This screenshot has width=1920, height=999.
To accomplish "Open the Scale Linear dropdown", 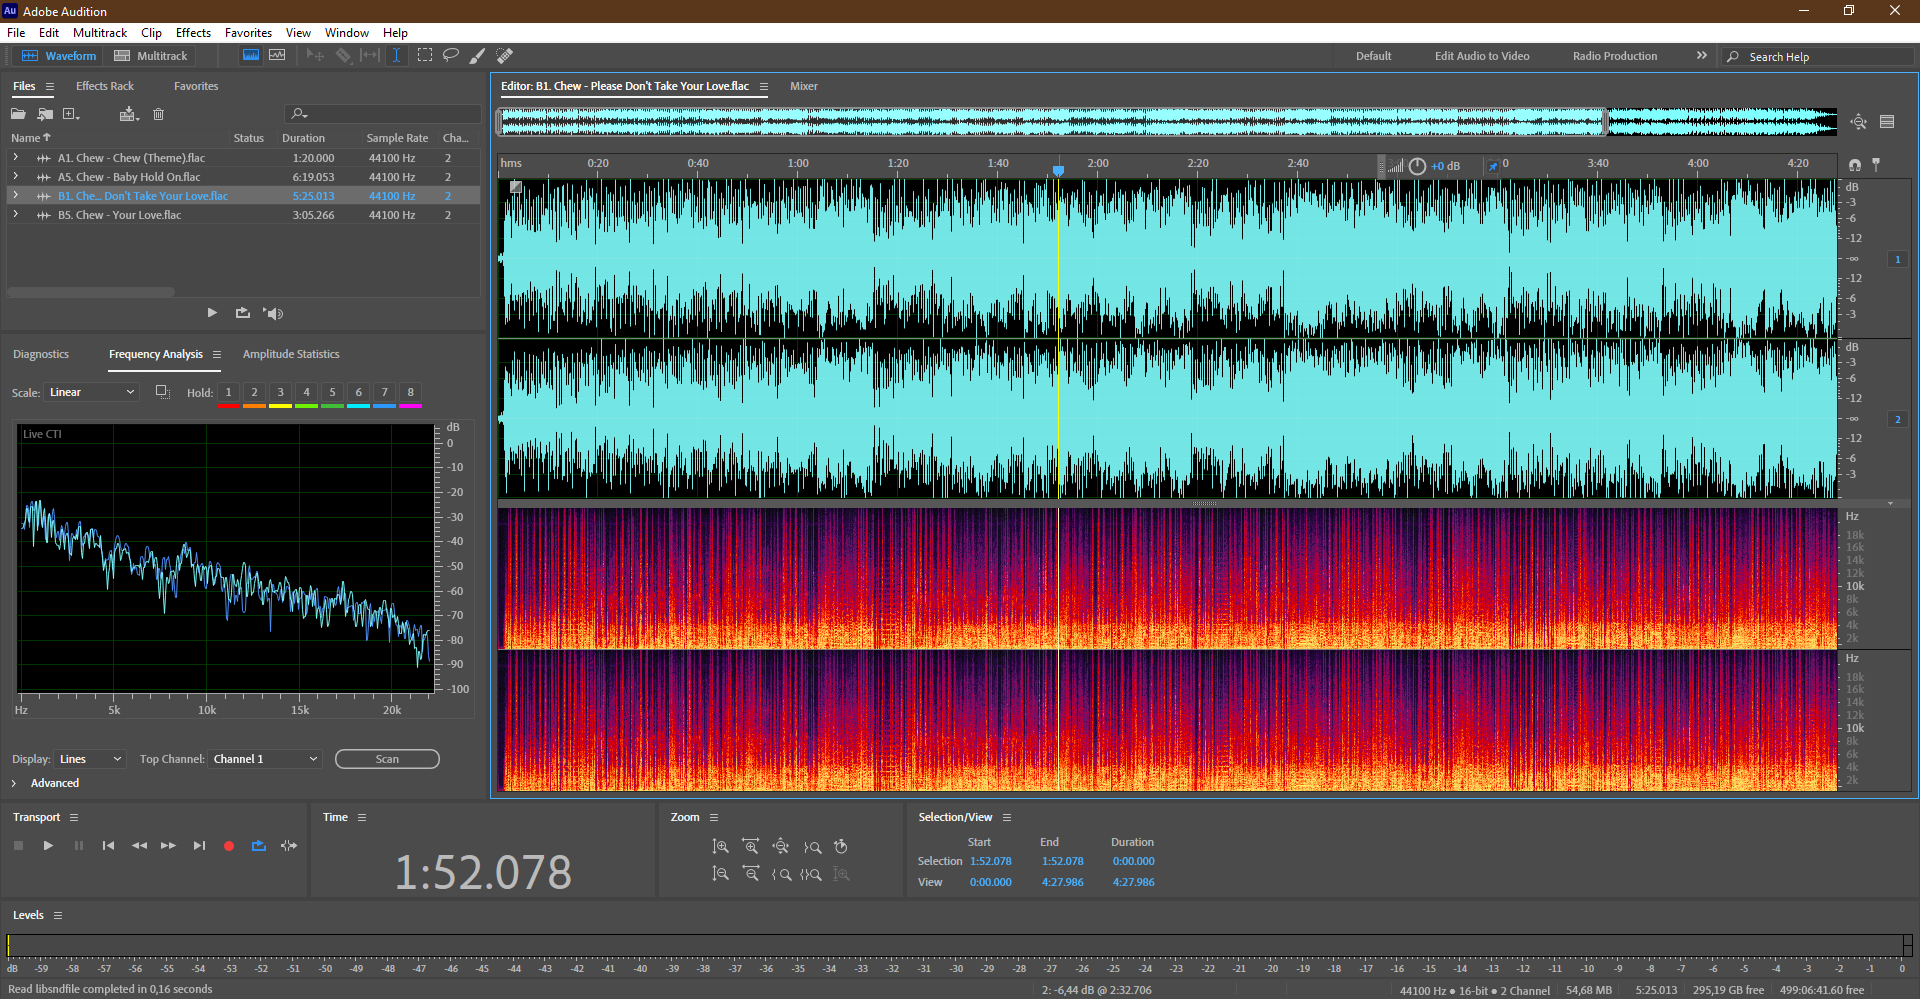I will pos(91,392).
